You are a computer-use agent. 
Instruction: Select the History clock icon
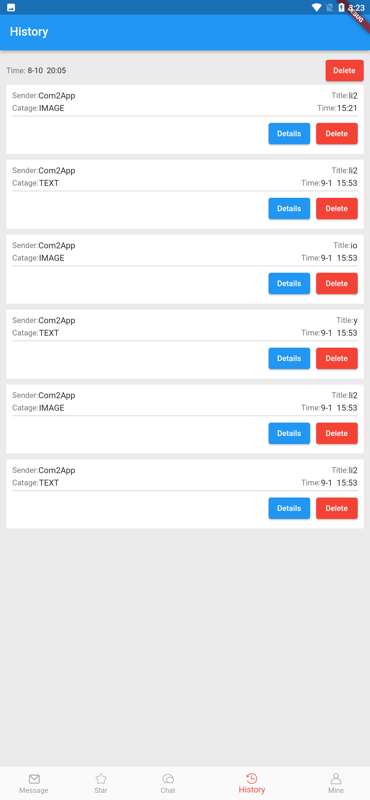tap(252, 778)
